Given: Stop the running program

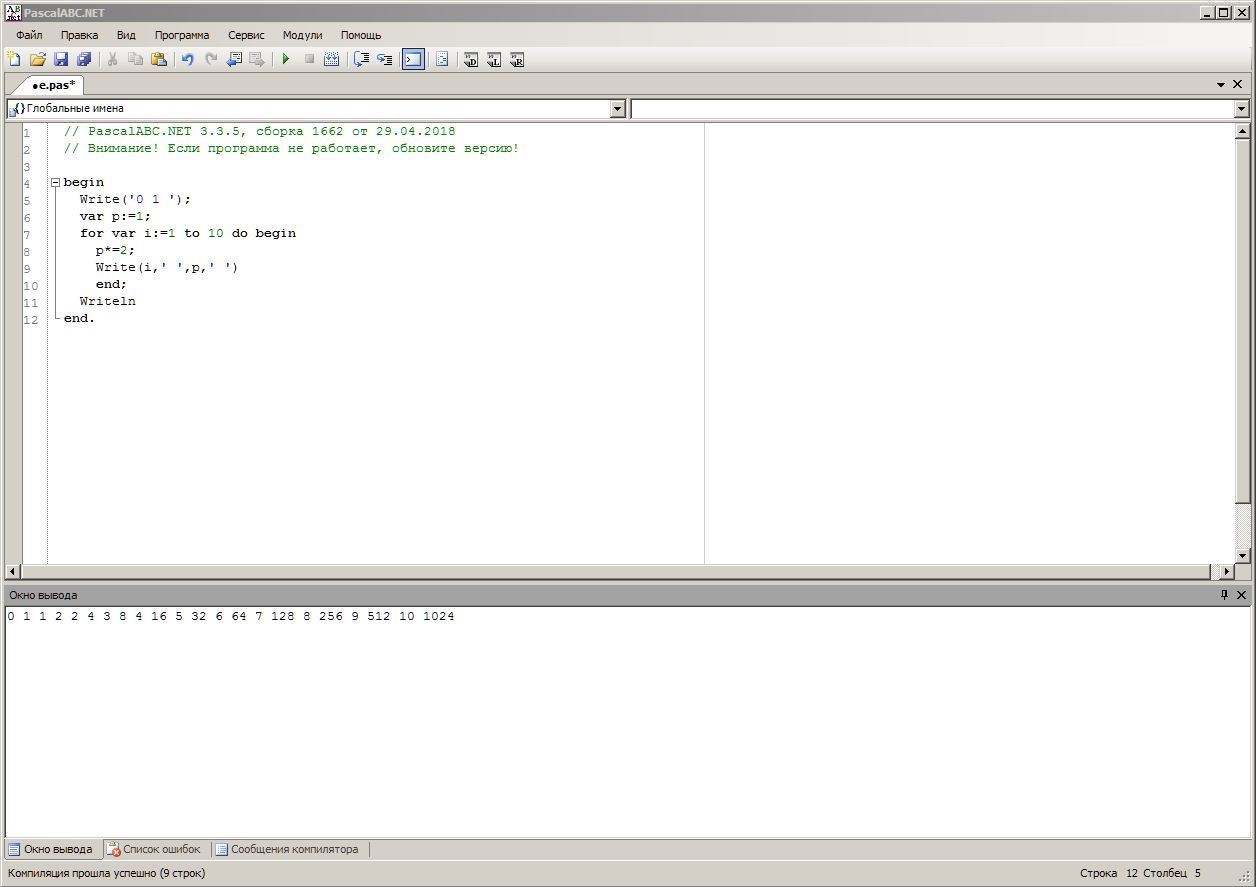Looking at the screenshot, I should pos(309,60).
